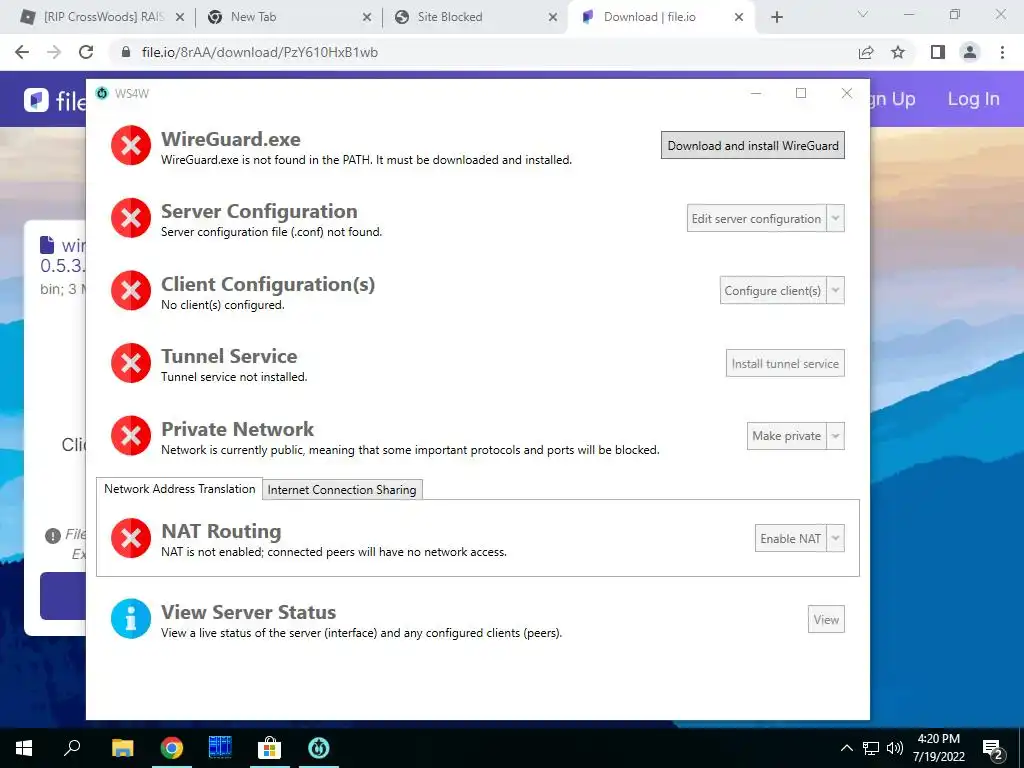Click the browser forward arrow
The height and width of the screenshot is (768, 1024).
[x=54, y=52]
